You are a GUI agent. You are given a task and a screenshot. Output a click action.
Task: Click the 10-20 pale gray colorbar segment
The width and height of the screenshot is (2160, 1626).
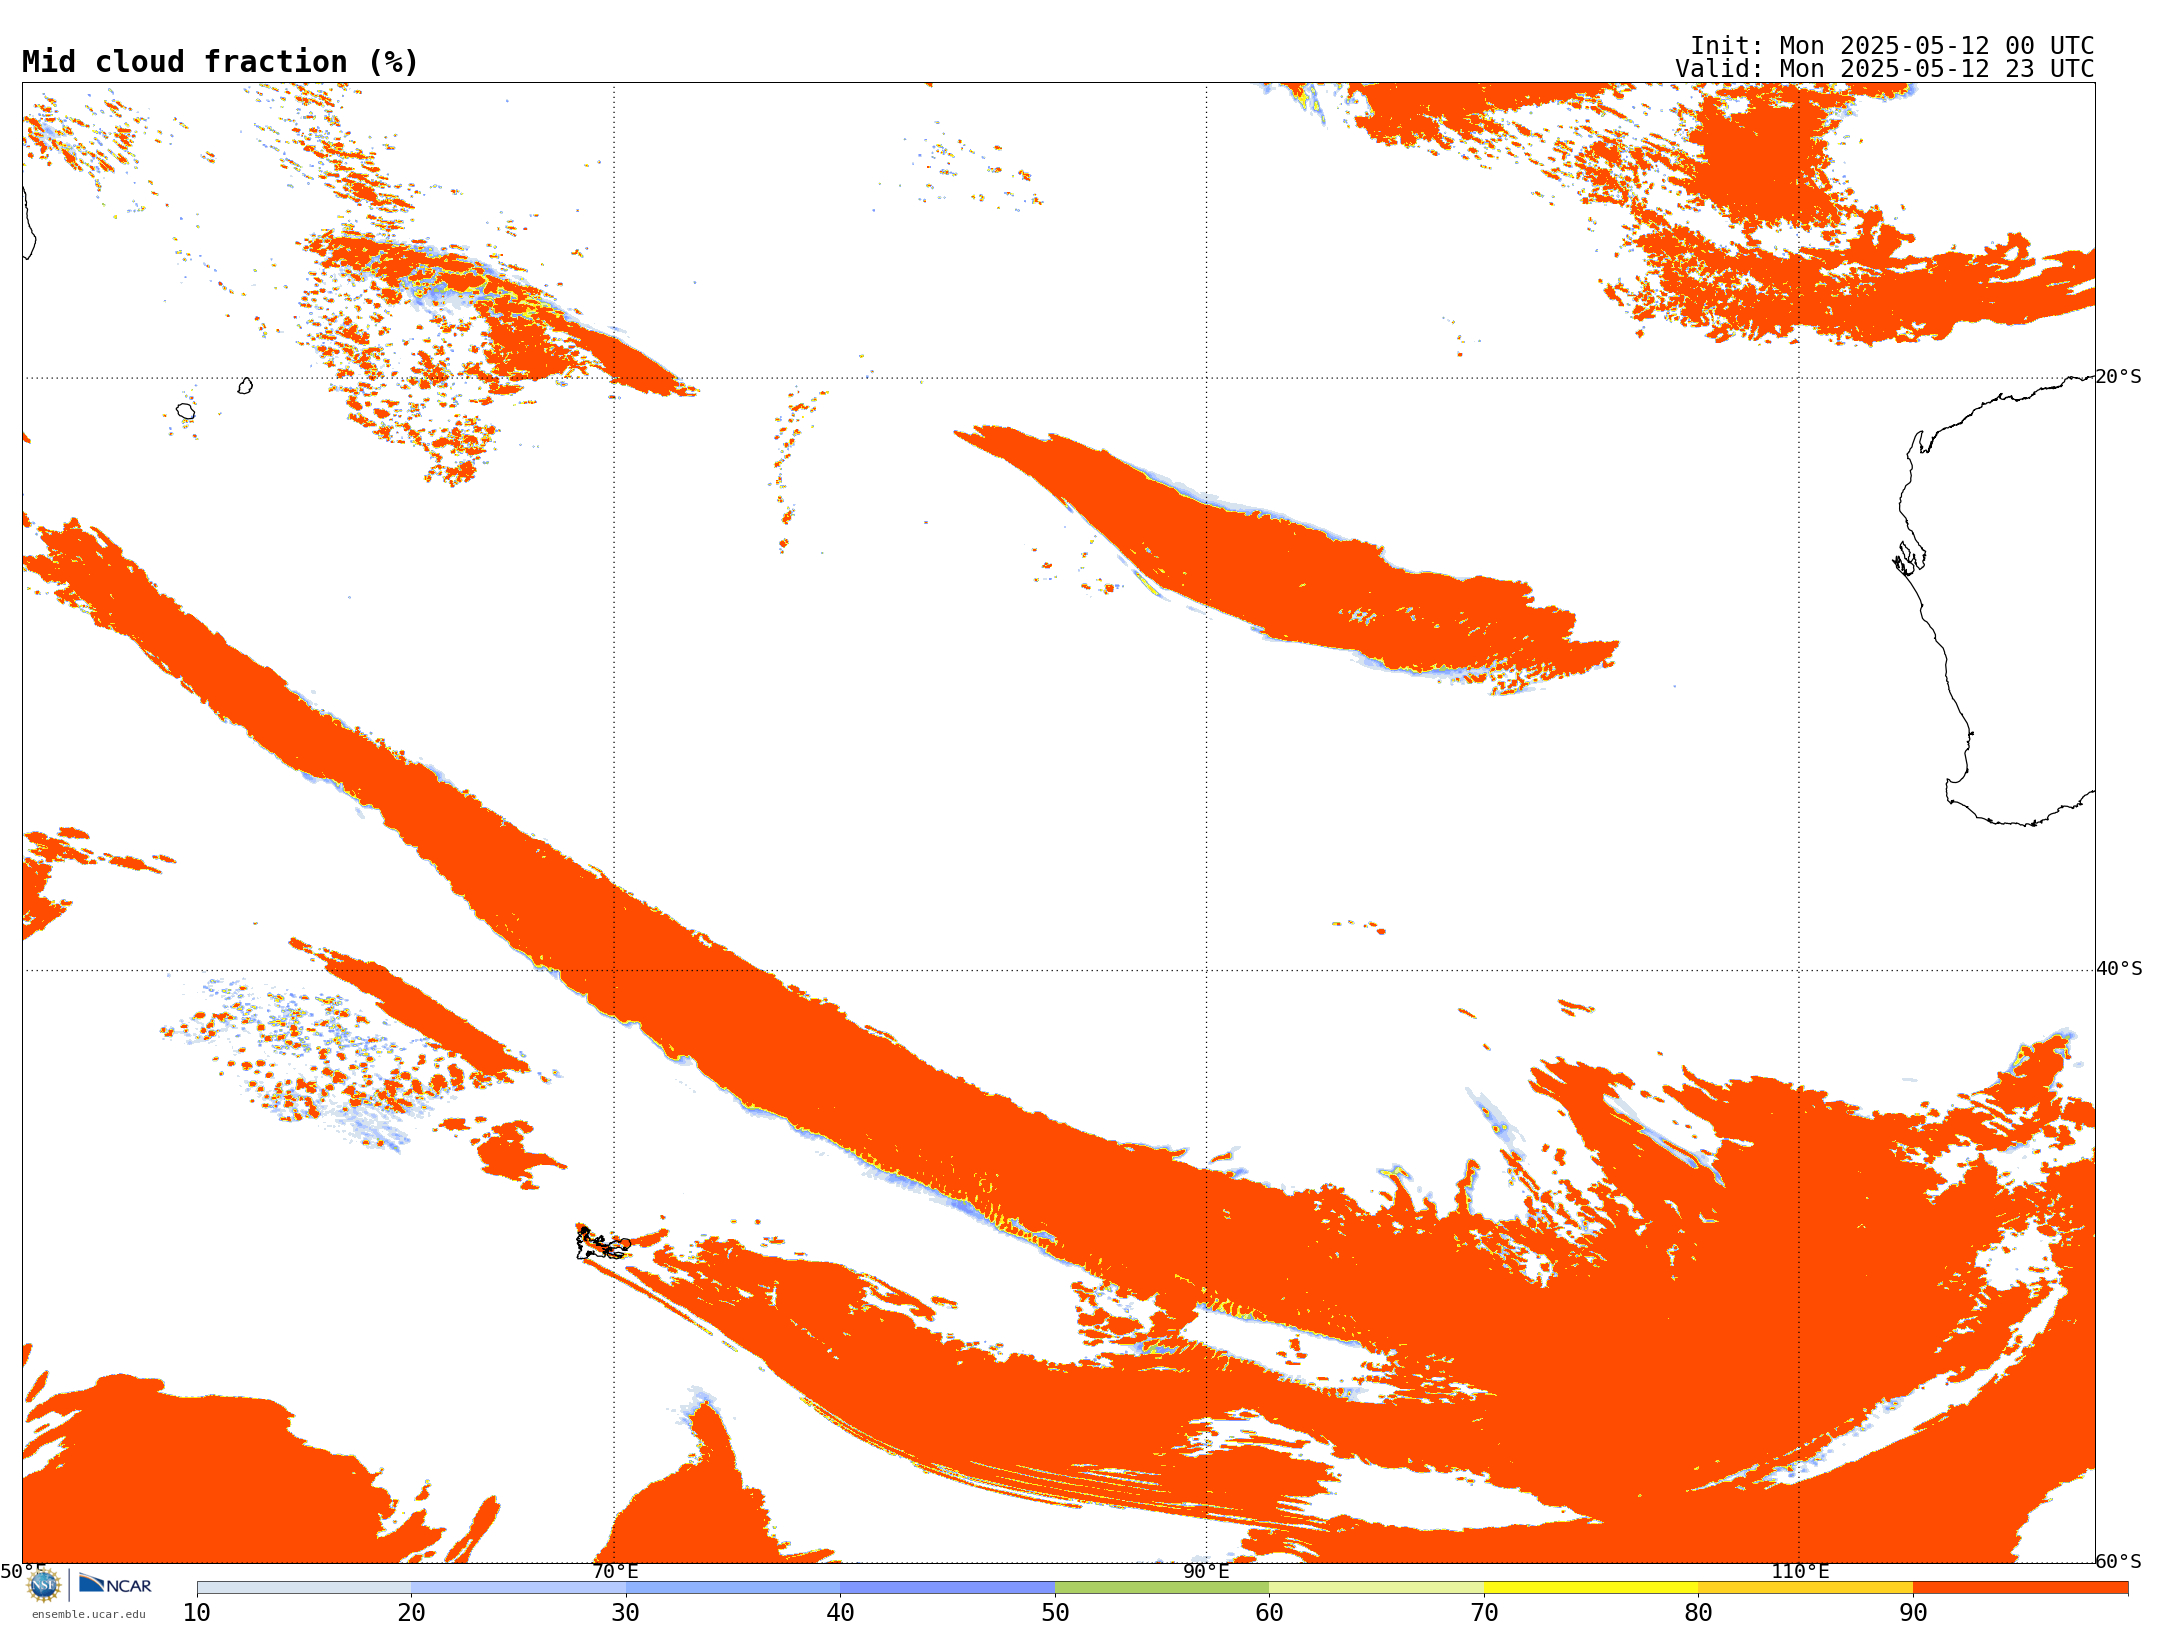tap(304, 1588)
